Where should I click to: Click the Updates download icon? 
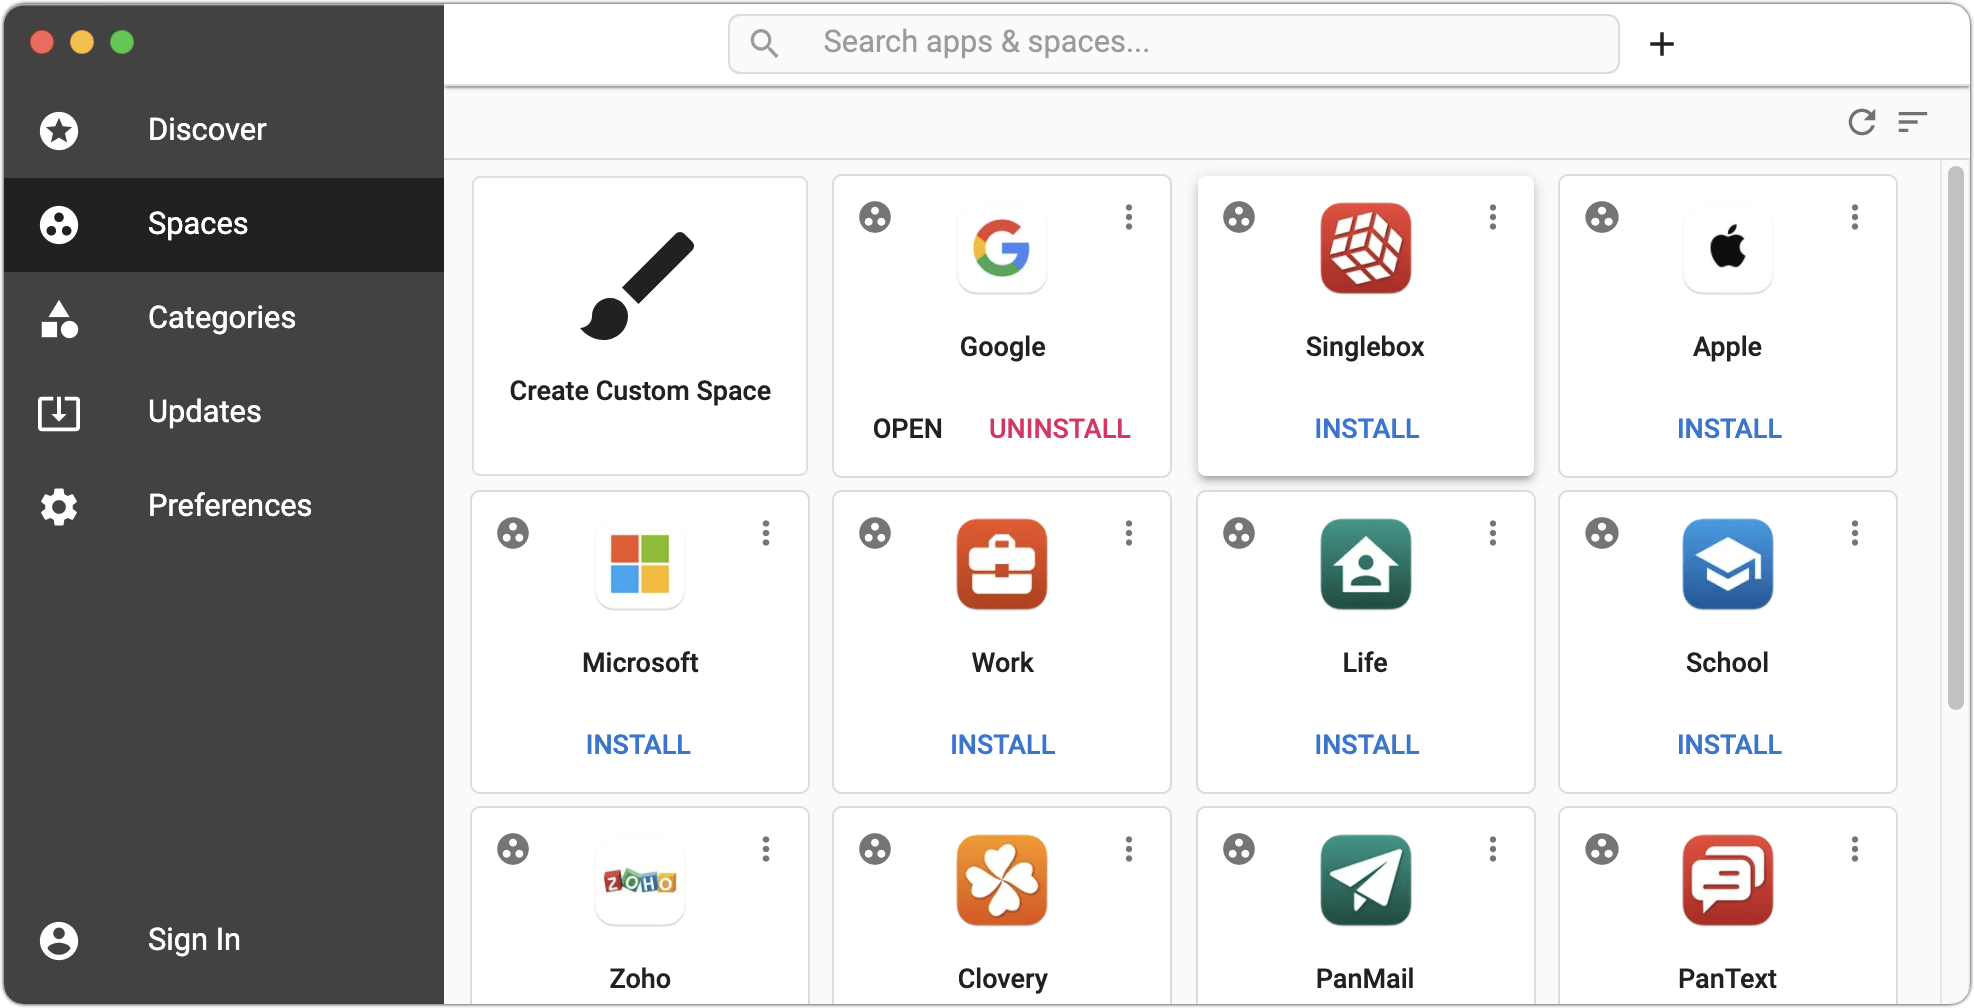pos(59,412)
